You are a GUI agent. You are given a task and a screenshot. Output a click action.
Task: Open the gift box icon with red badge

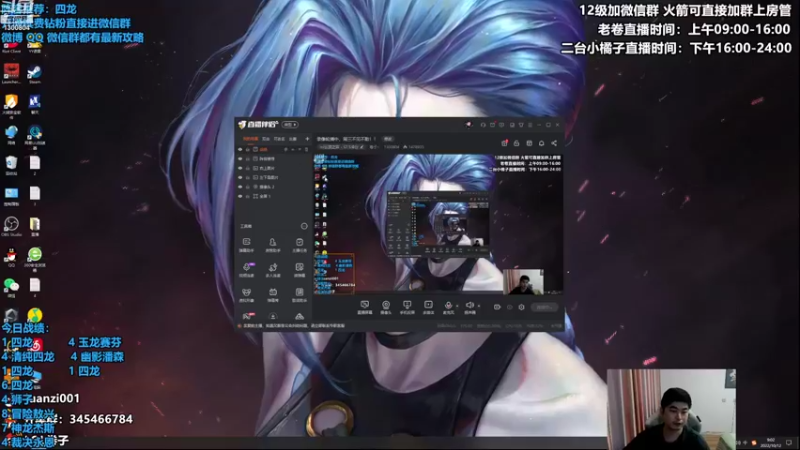click(505, 143)
